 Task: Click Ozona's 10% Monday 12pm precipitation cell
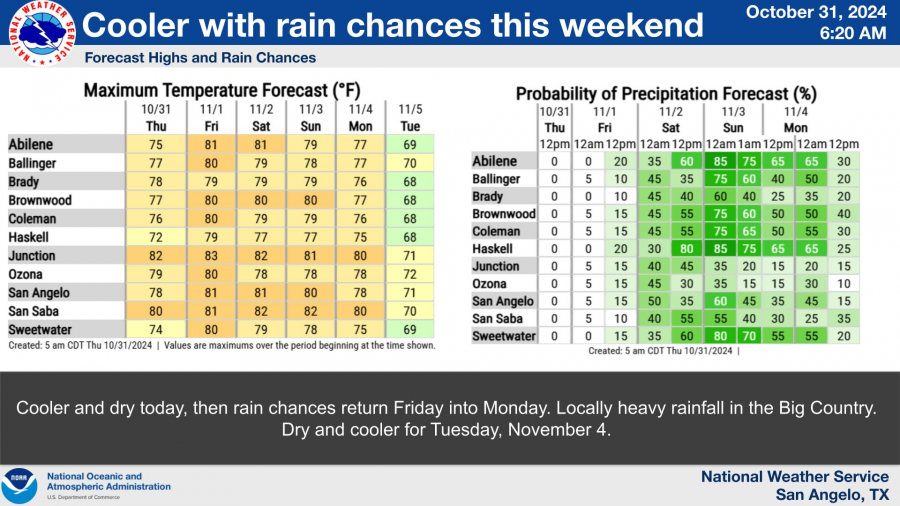pos(845,284)
